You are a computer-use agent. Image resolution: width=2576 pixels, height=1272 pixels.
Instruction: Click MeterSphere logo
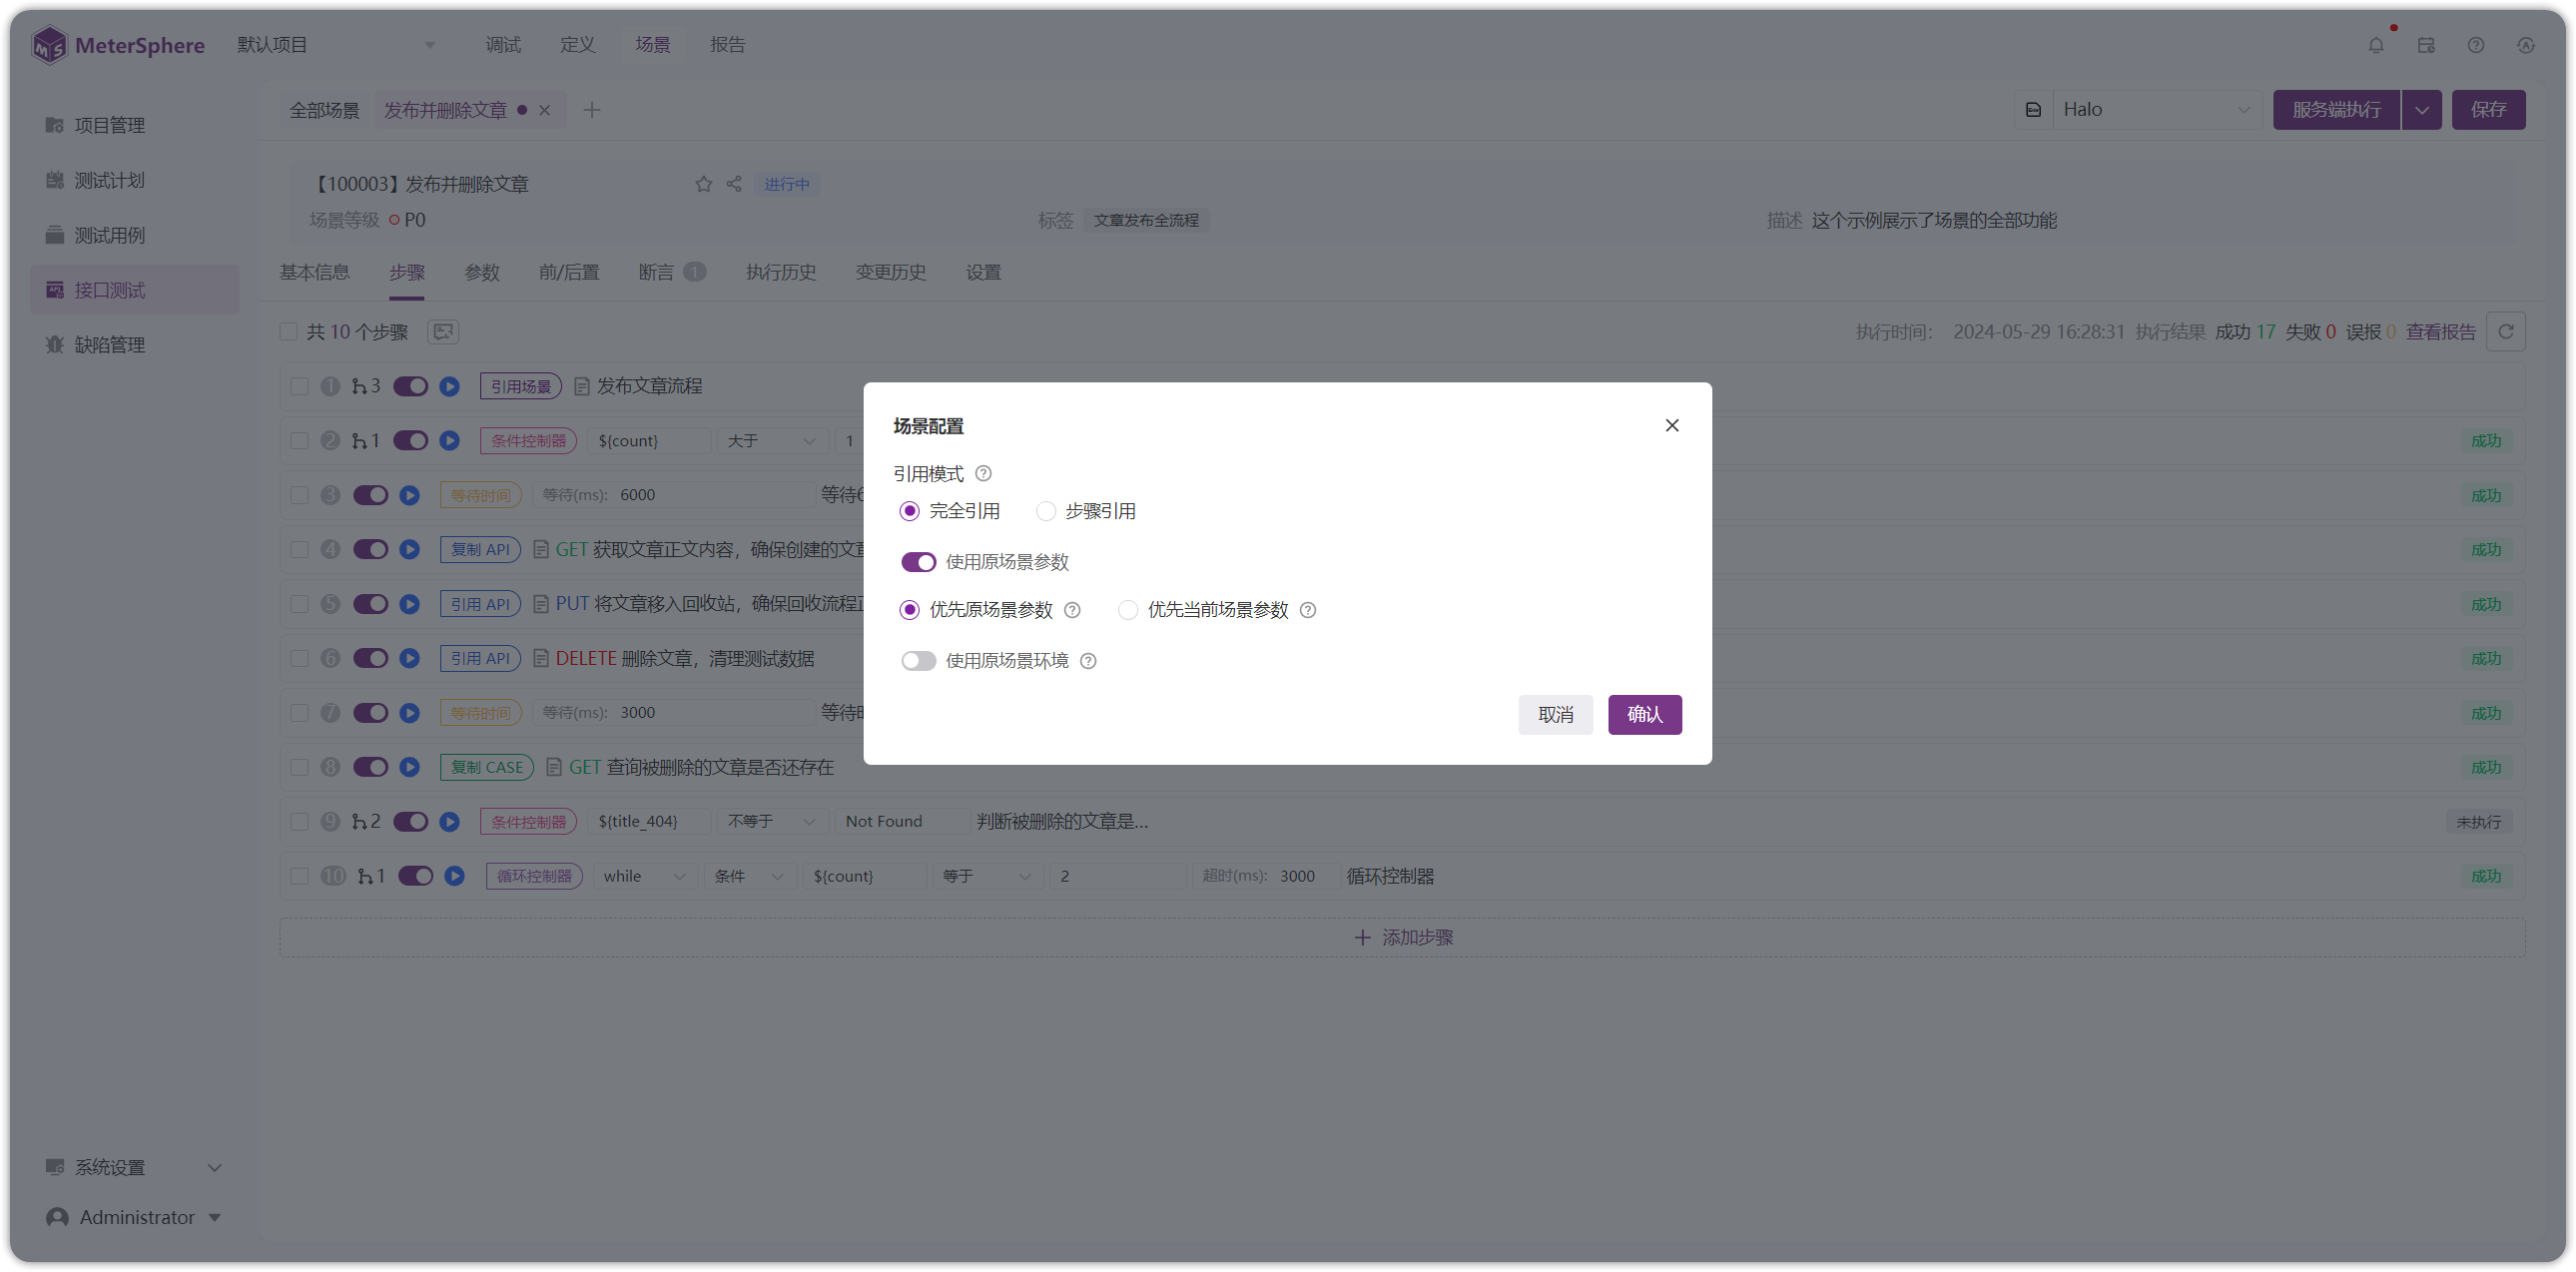[x=118, y=45]
